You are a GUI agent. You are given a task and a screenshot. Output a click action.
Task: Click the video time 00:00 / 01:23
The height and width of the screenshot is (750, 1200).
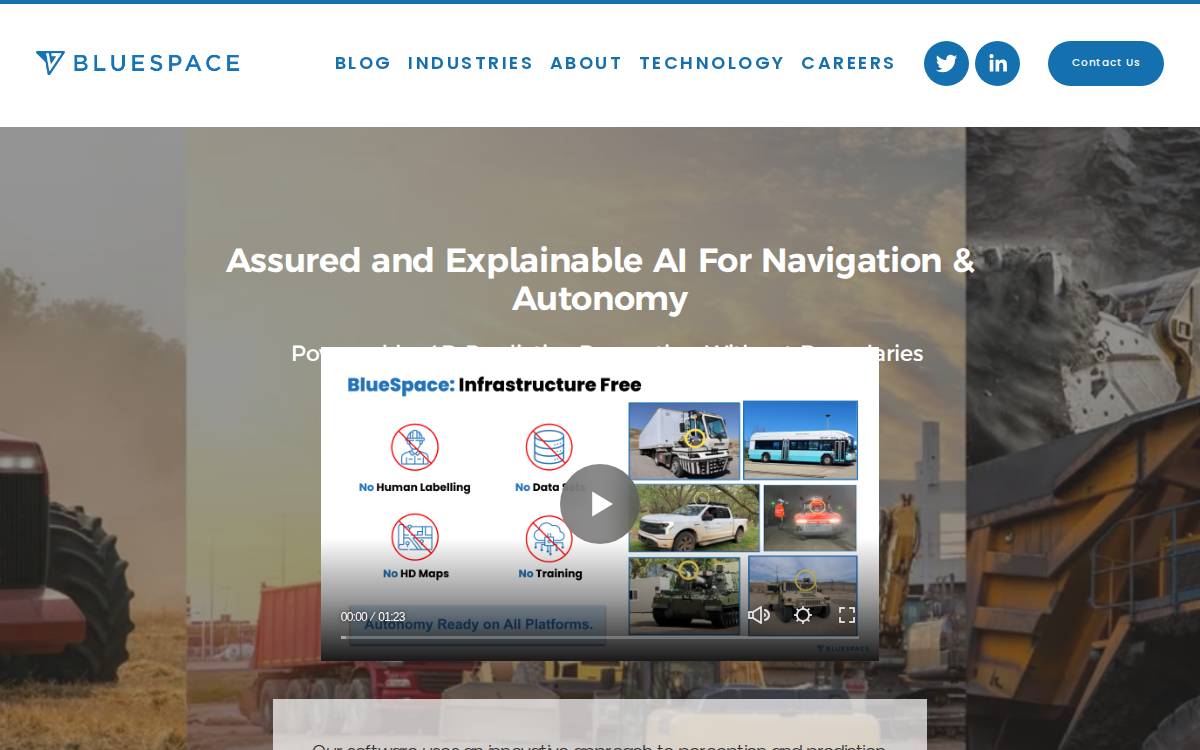[x=373, y=617]
